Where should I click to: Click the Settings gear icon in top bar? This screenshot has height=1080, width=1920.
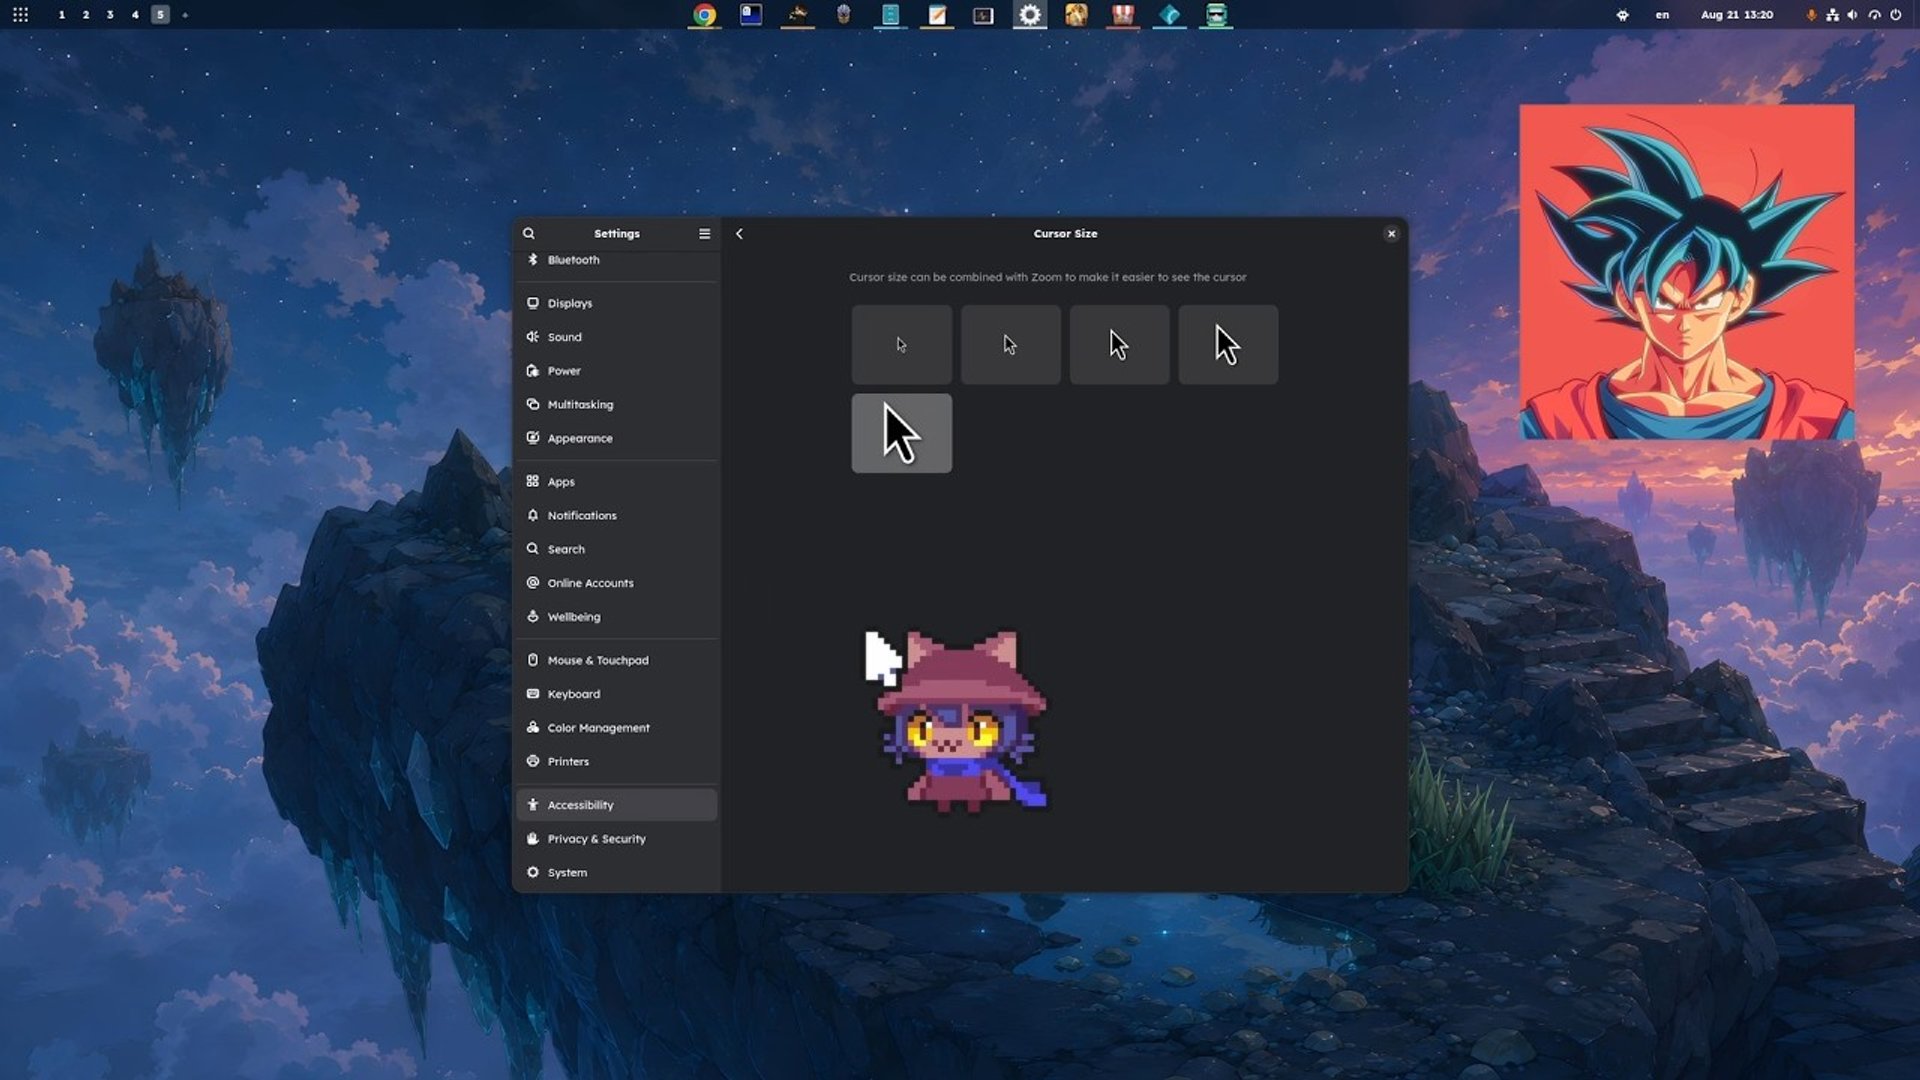click(1030, 15)
